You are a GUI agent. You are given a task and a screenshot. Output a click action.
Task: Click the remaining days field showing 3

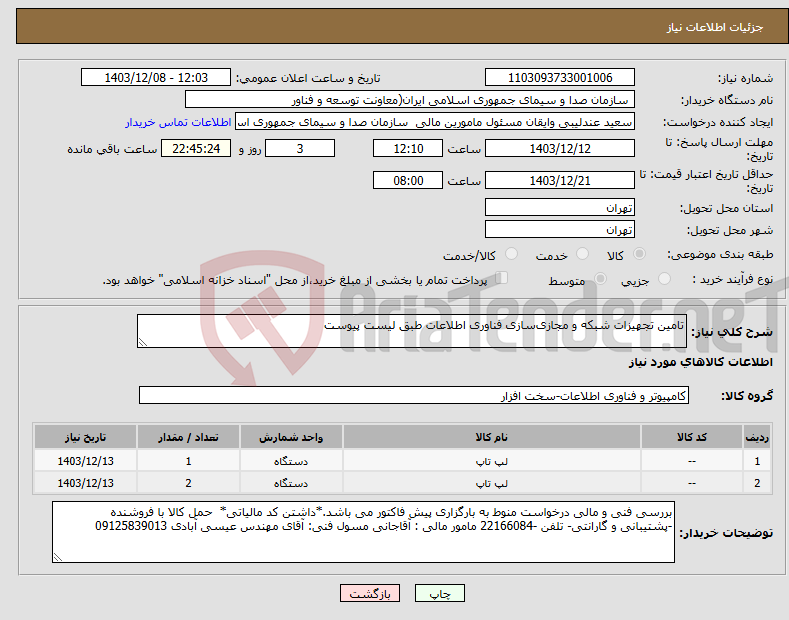pyautogui.click(x=300, y=148)
